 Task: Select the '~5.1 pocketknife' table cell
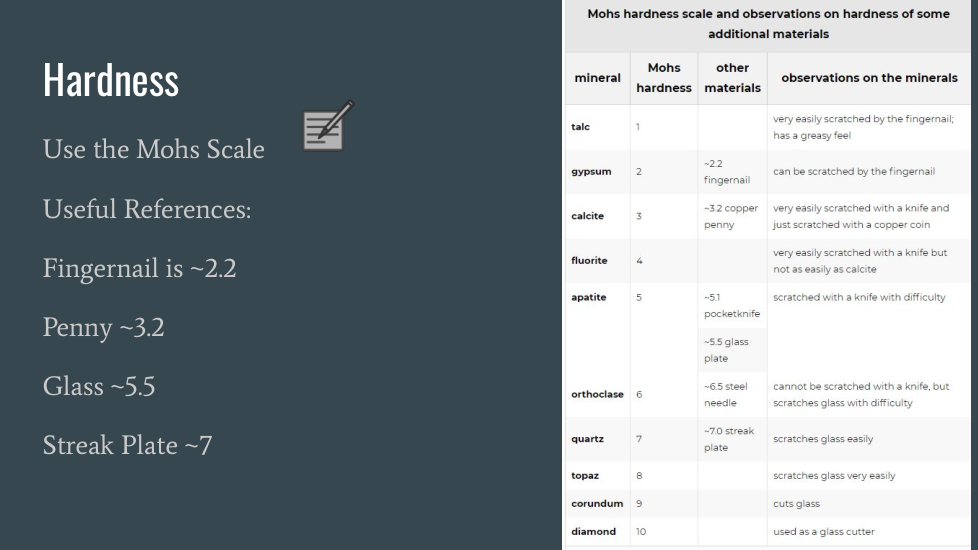click(x=731, y=305)
